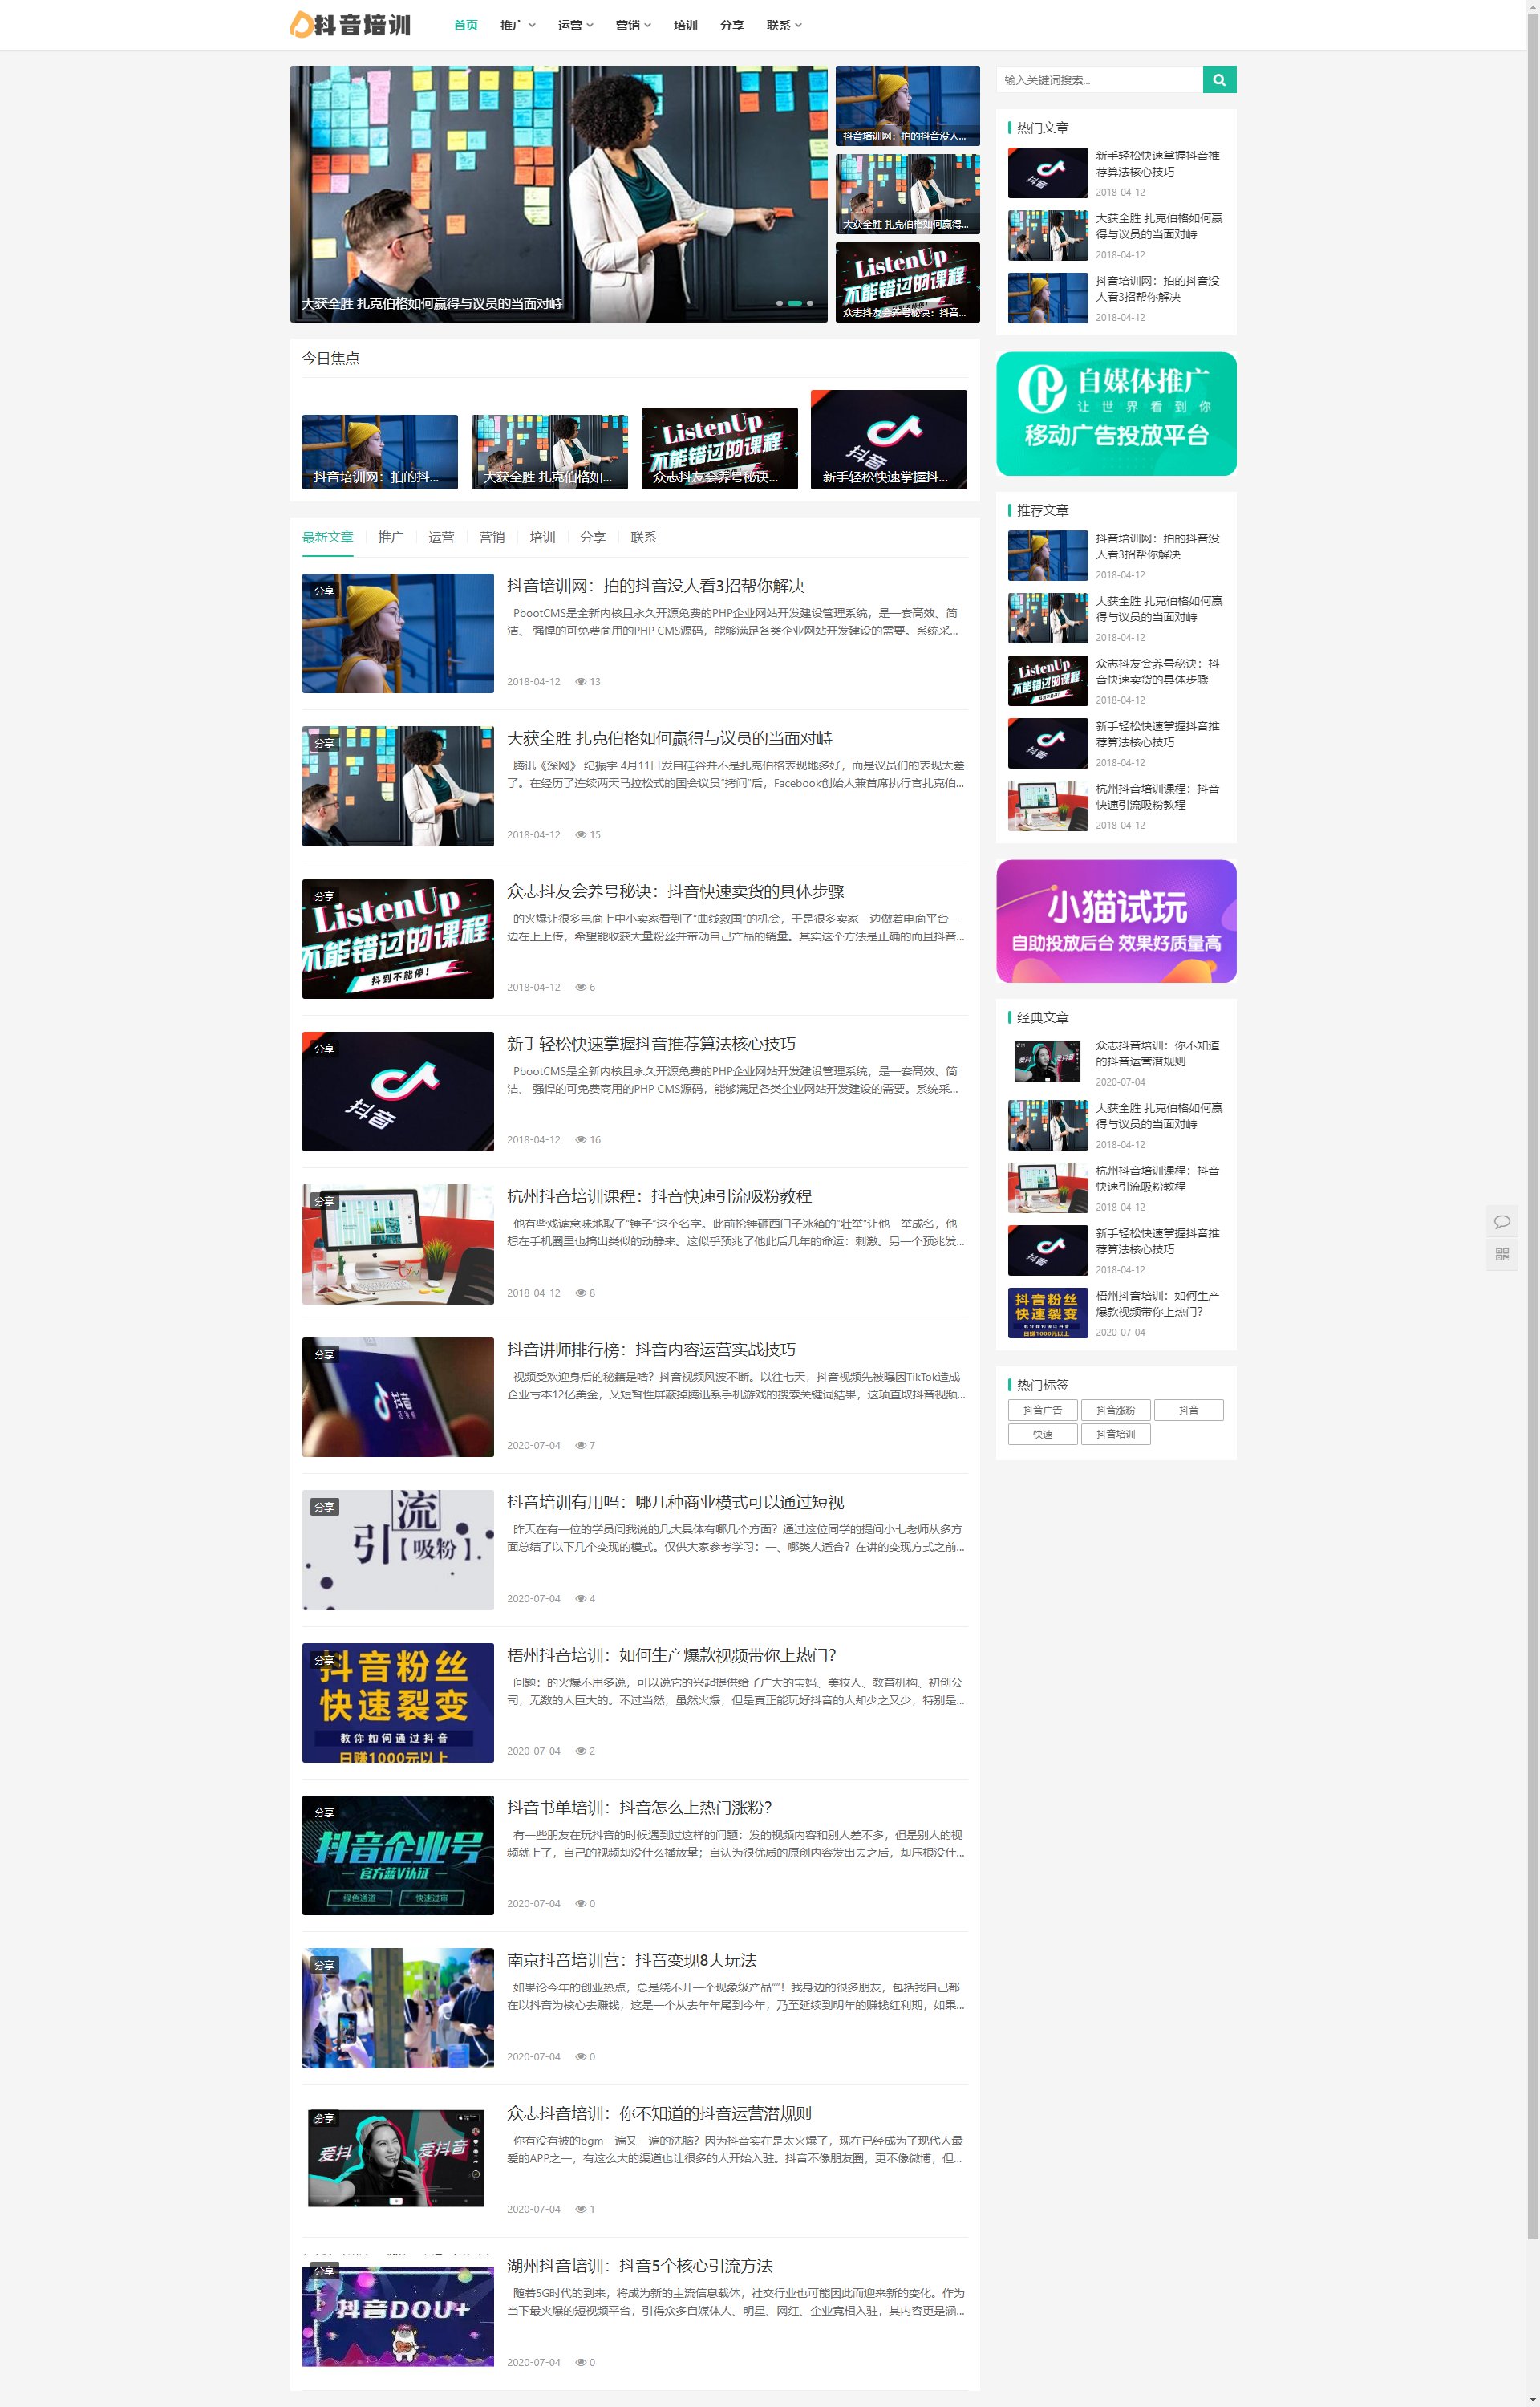Open the 新手轻松快速掌握抖 focus thumbnail
This screenshot has width=1540, height=2407.
(888, 440)
